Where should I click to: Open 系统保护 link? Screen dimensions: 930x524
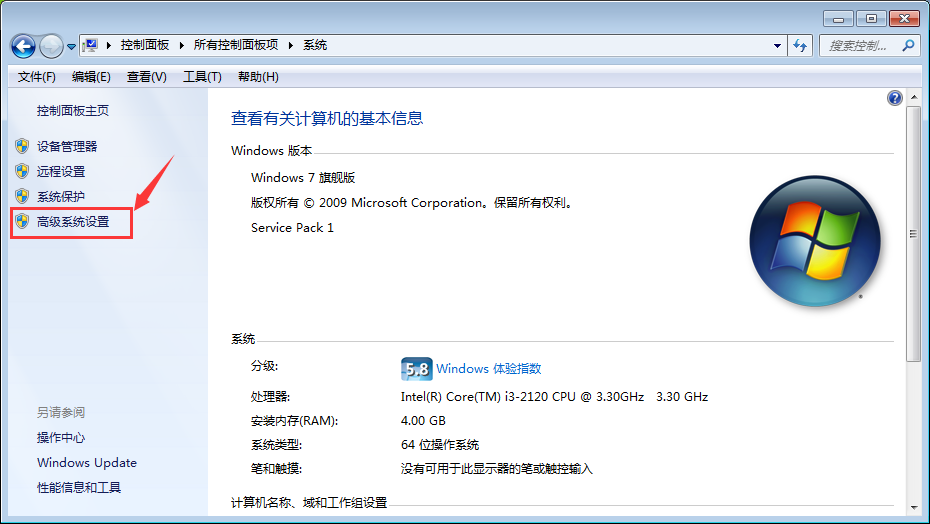tap(61, 196)
